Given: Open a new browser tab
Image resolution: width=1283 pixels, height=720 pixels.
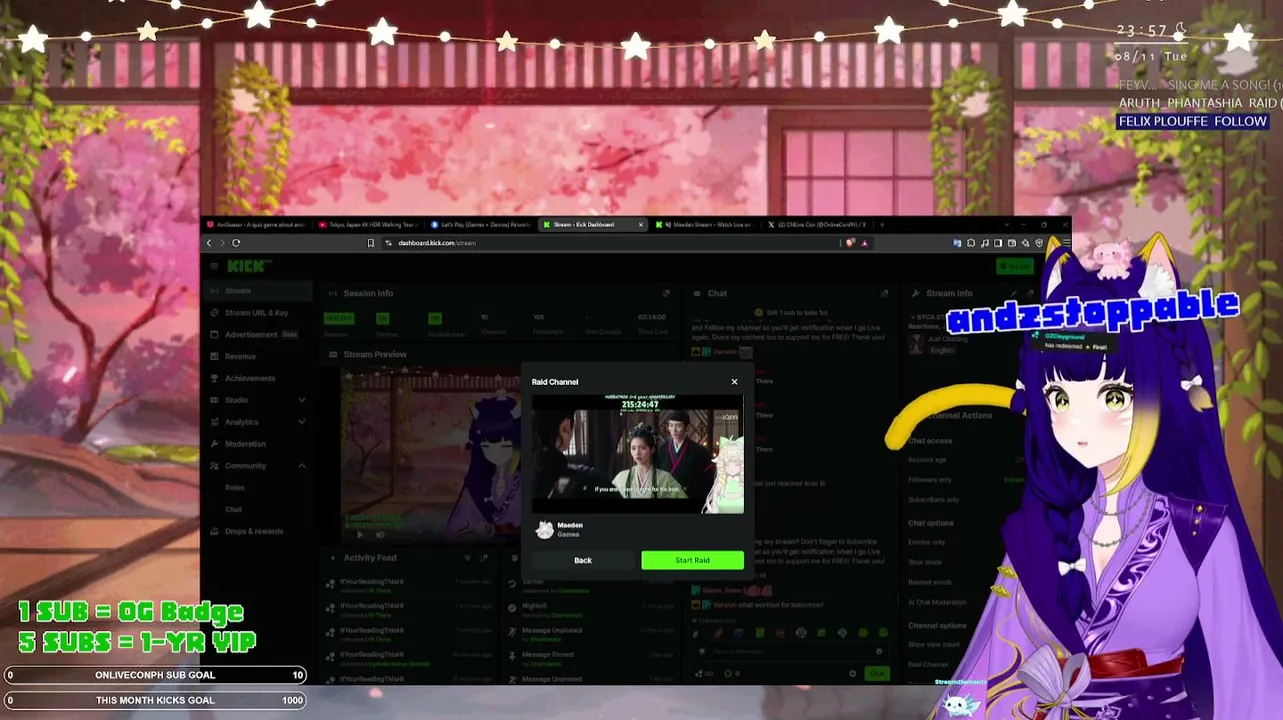Looking at the screenshot, I should 881,225.
